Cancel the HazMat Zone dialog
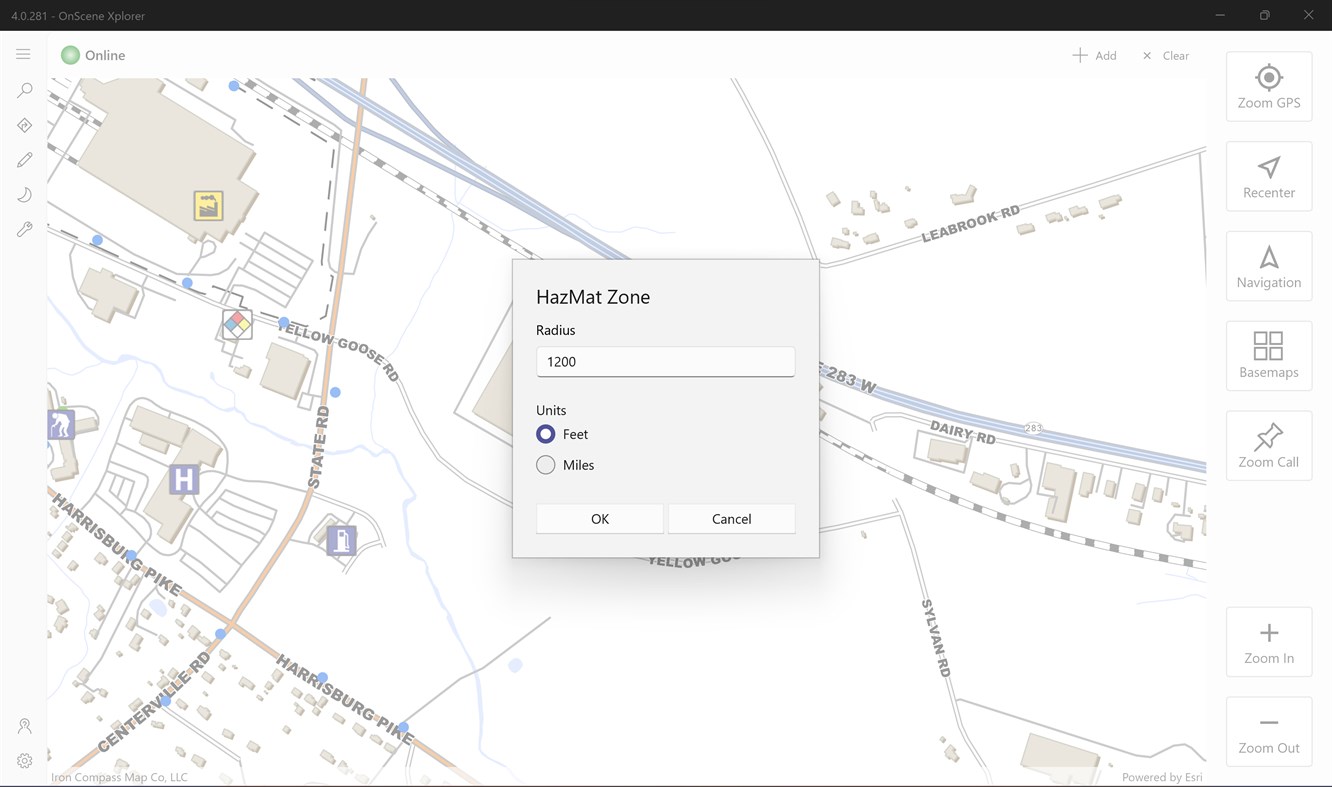1332x787 pixels. (x=731, y=518)
